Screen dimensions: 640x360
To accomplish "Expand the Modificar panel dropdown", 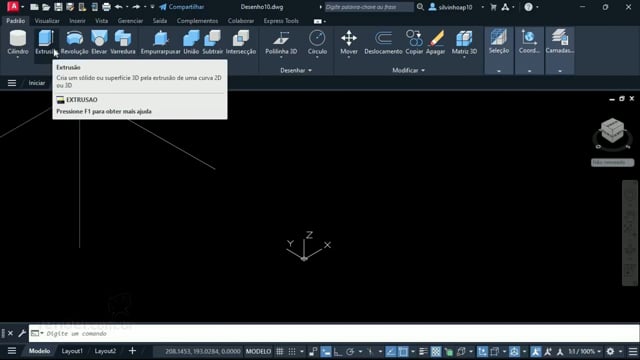I will point(409,70).
